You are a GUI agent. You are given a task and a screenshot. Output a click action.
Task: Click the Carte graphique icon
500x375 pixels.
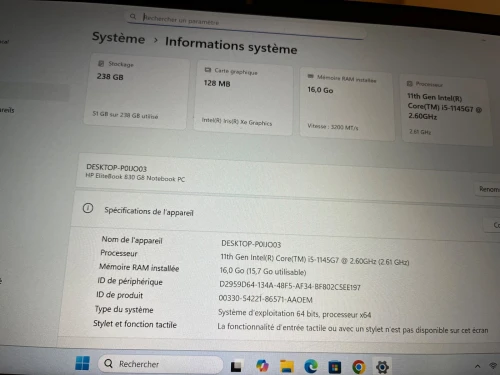pyautogui.click(x=208, y=70)
